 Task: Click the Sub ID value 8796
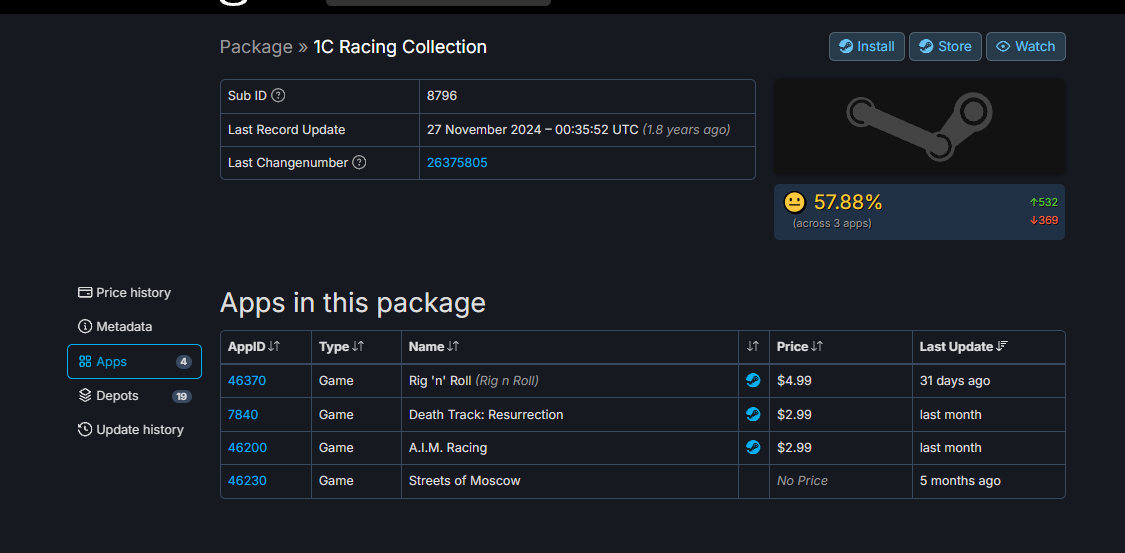[442, 95]
